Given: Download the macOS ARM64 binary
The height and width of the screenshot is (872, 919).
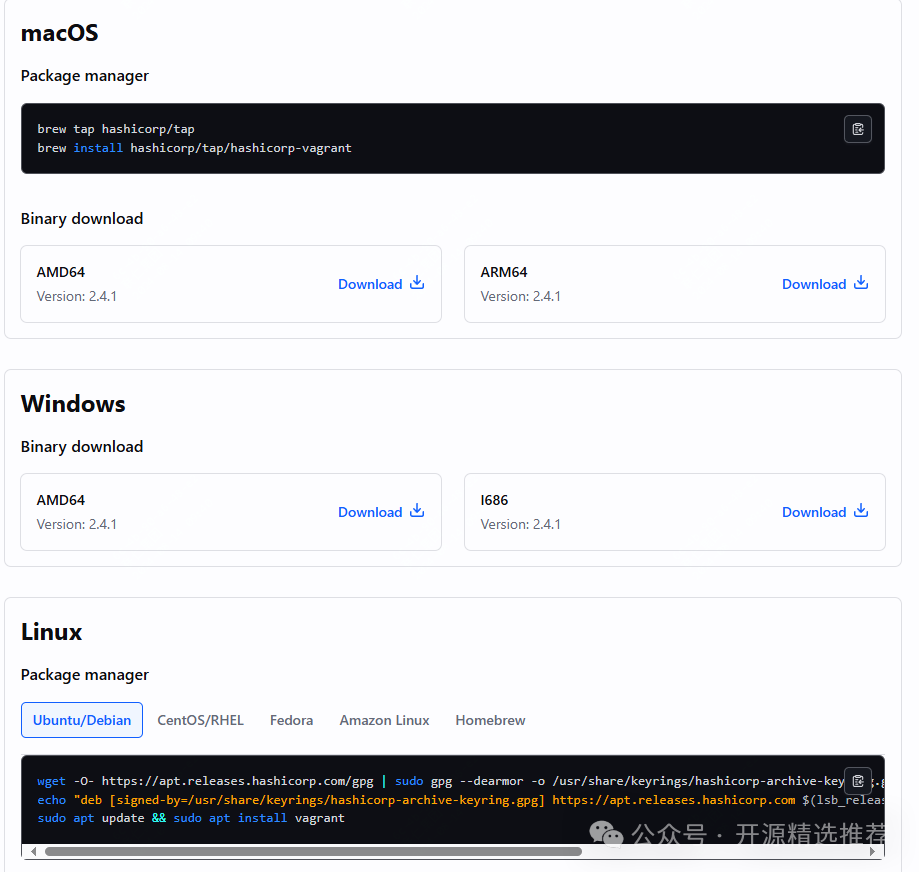Looking at the screenshot, I should (x=825, y=284).
